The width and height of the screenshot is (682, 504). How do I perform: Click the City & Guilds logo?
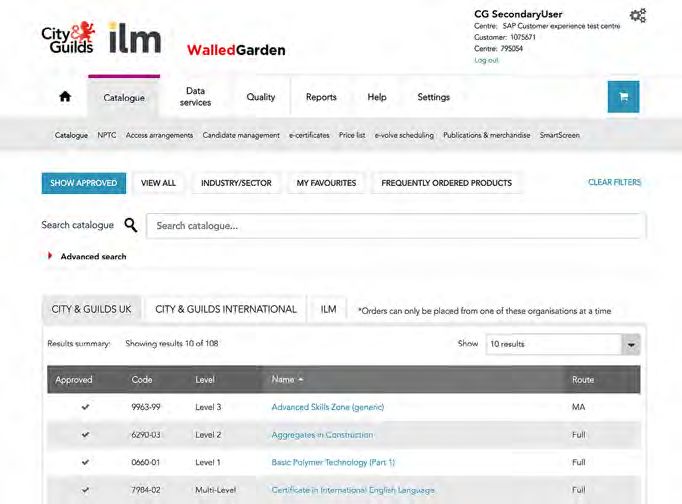(x=68, y=38)
